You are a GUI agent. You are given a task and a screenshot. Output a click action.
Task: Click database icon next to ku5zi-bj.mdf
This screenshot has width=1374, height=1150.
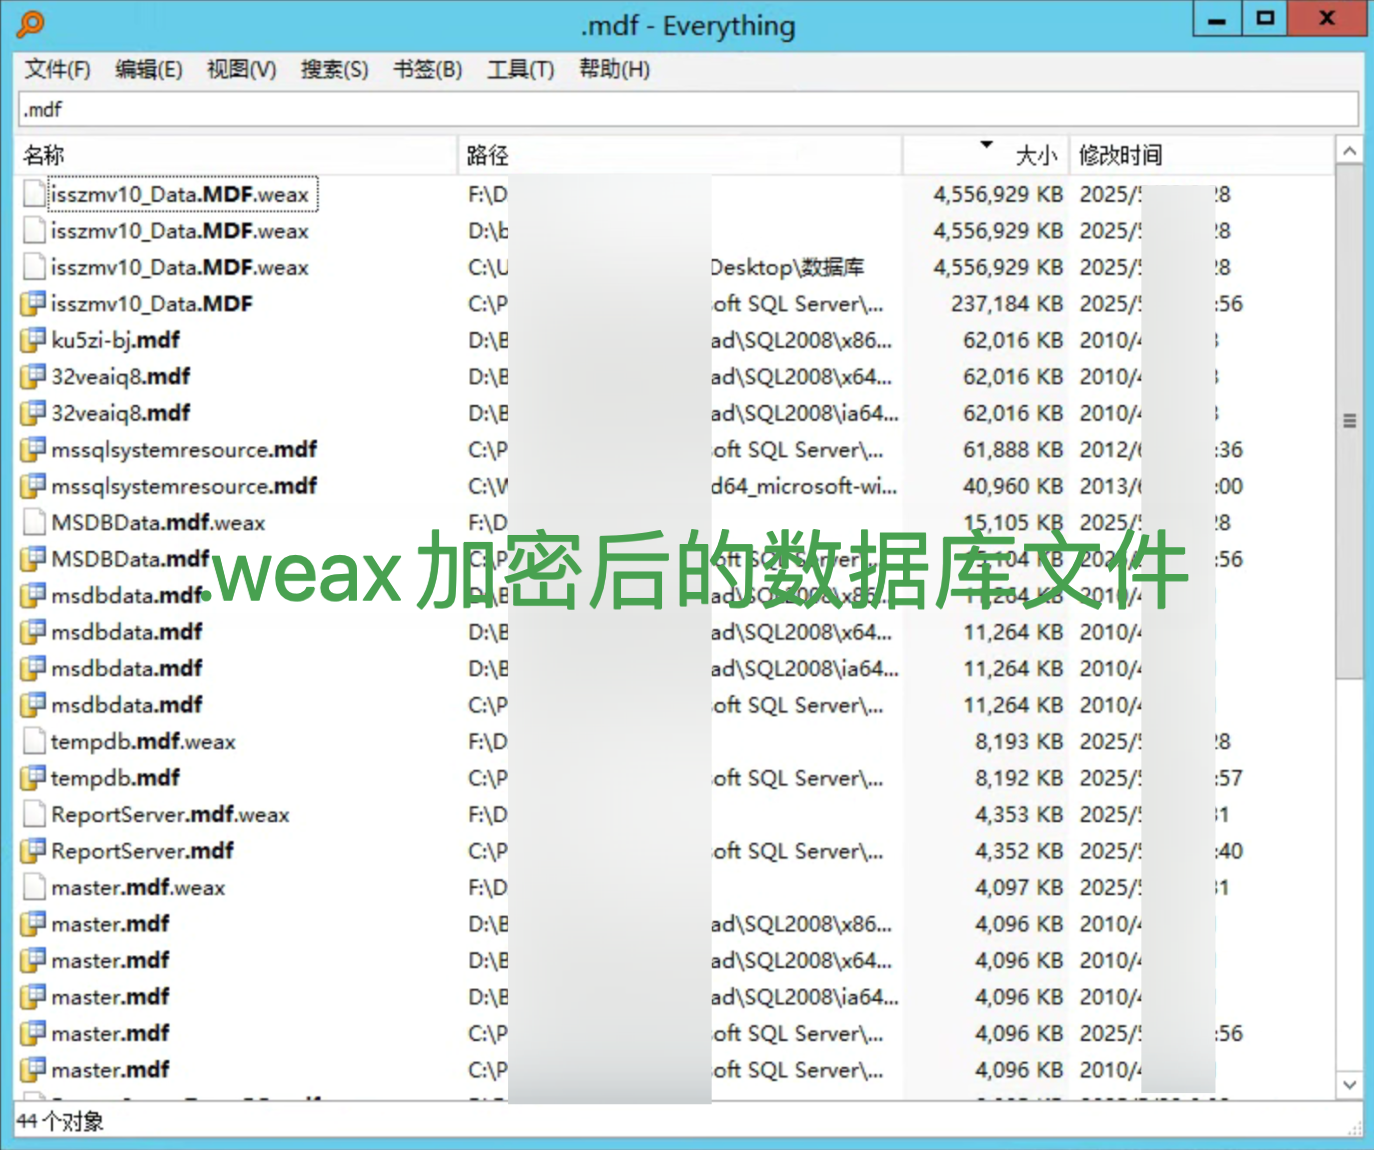pos(34,340)
